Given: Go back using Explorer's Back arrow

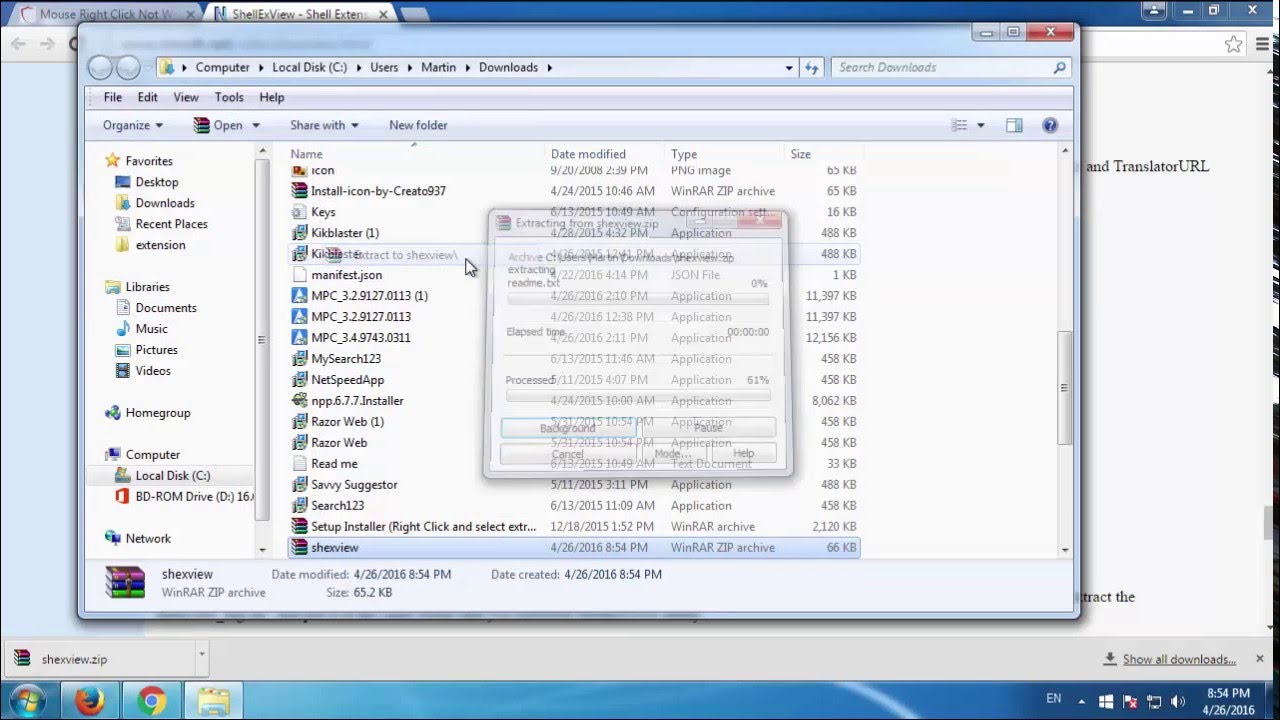Looking at the screenshot, I should click(x=100, y=68).
